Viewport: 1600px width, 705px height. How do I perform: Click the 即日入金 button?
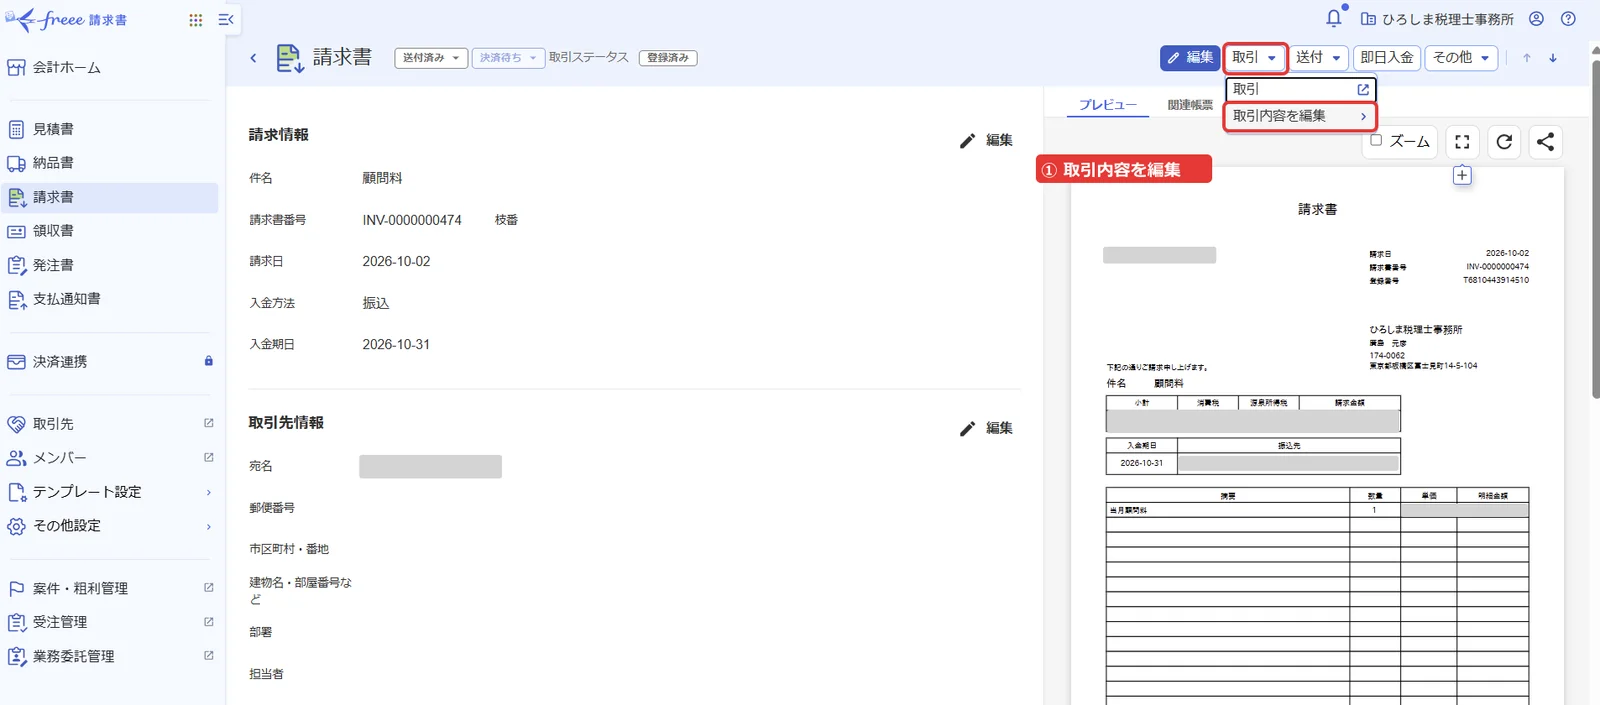coord(1387,58)
